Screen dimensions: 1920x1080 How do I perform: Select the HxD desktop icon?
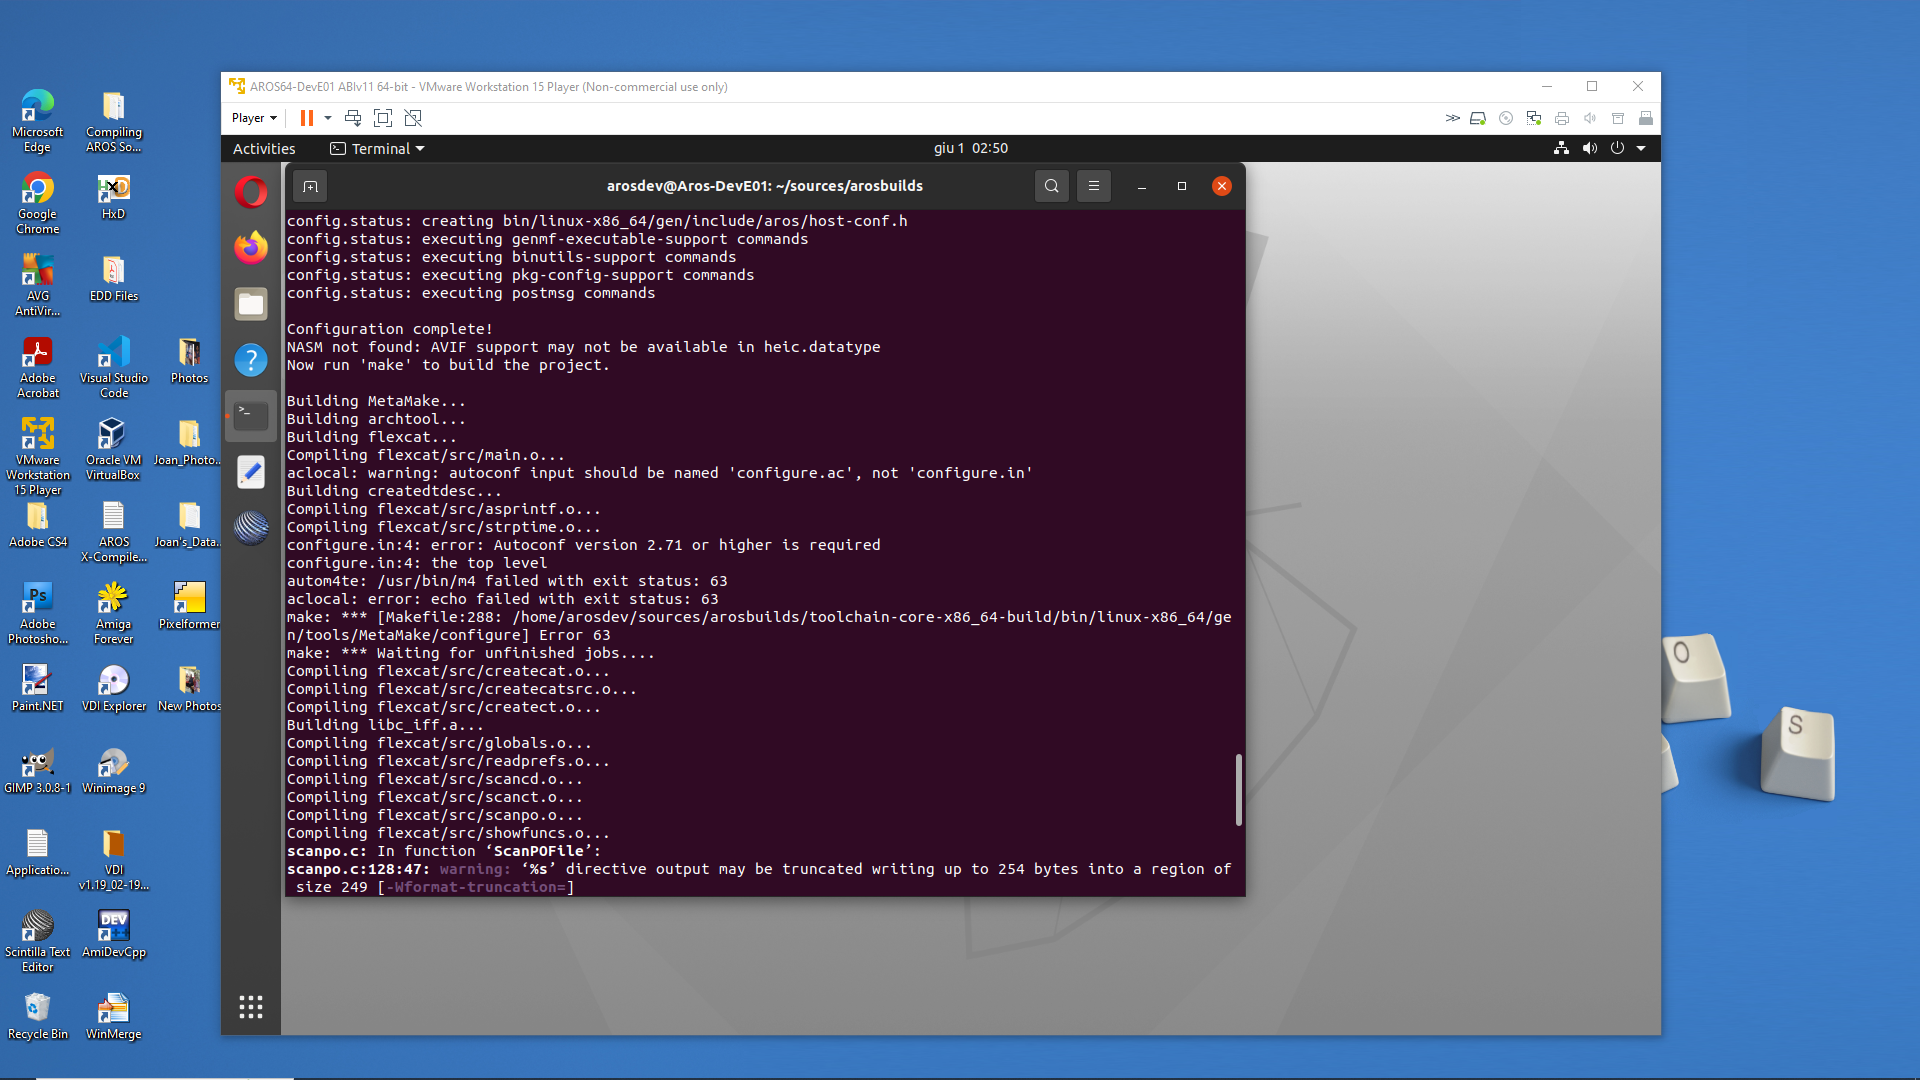point(114,196)
